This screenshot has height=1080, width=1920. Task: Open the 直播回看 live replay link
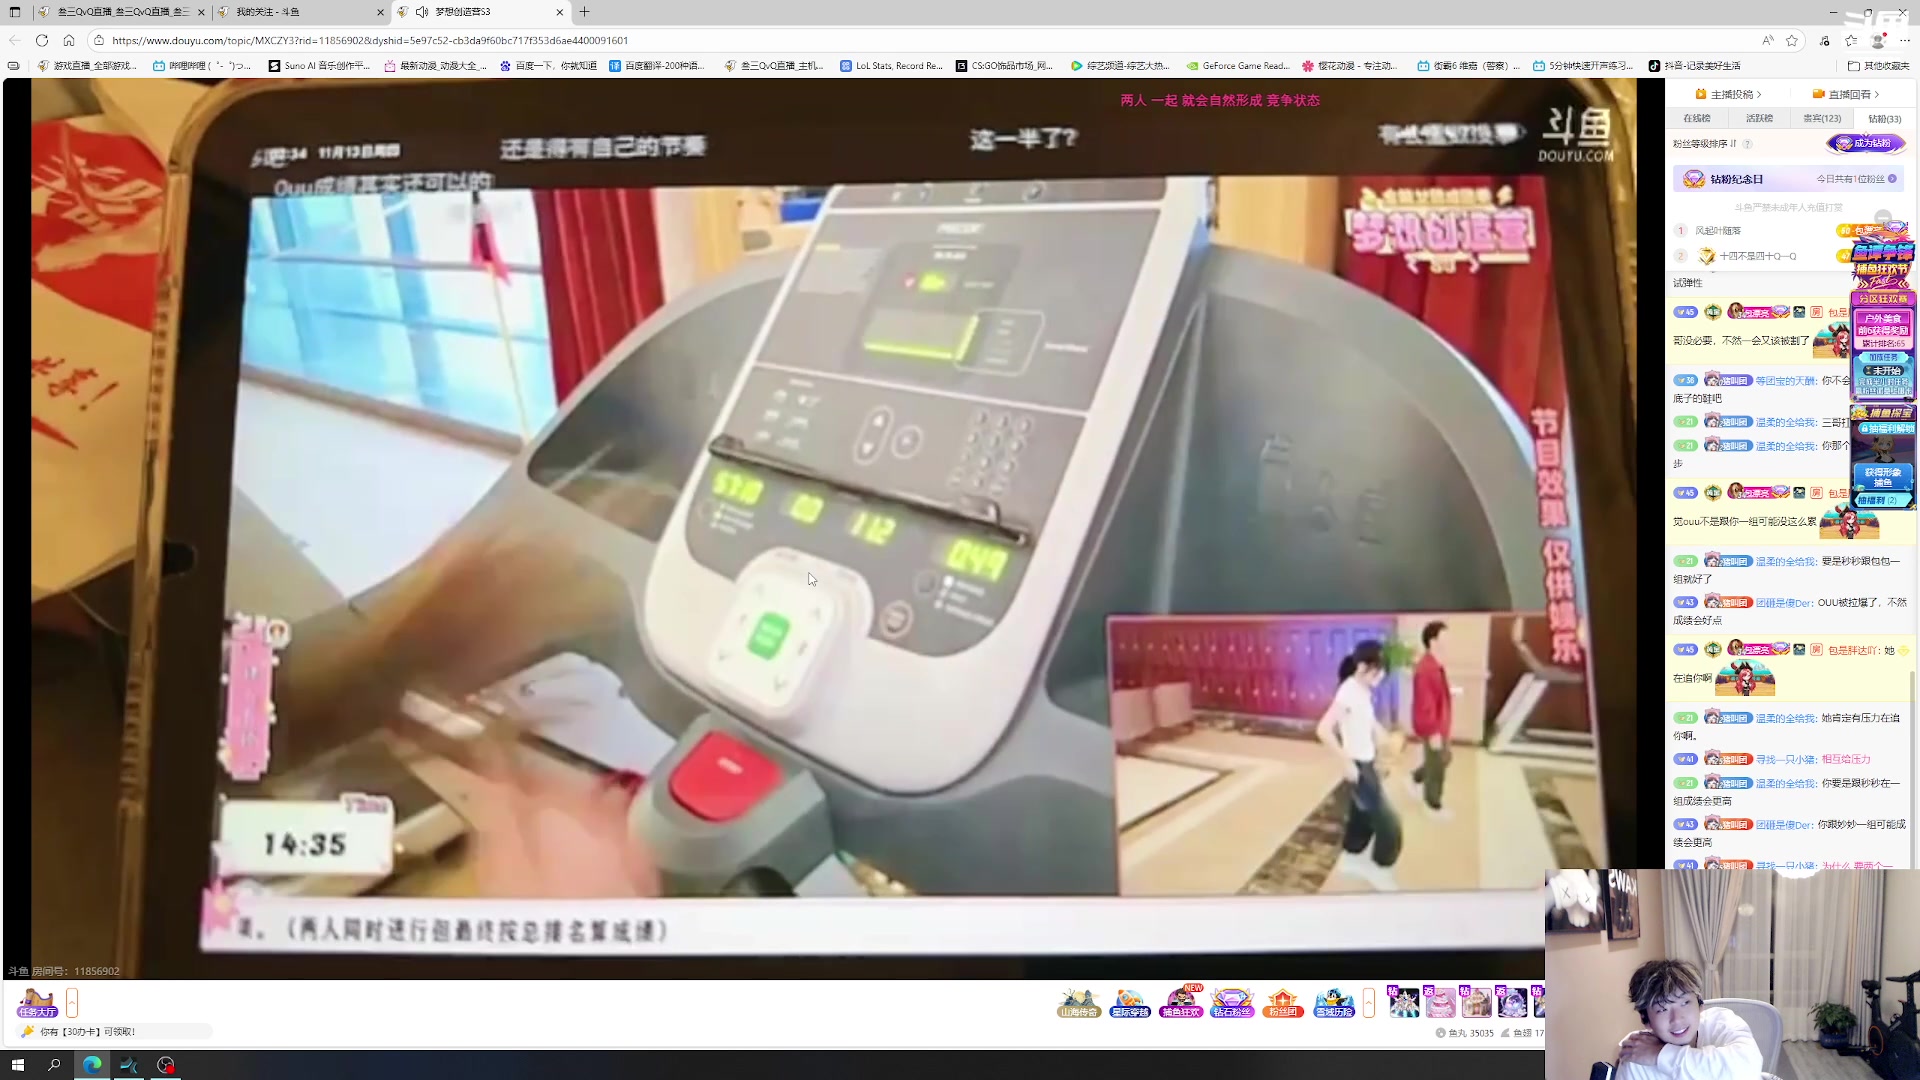coord(1845,93)
